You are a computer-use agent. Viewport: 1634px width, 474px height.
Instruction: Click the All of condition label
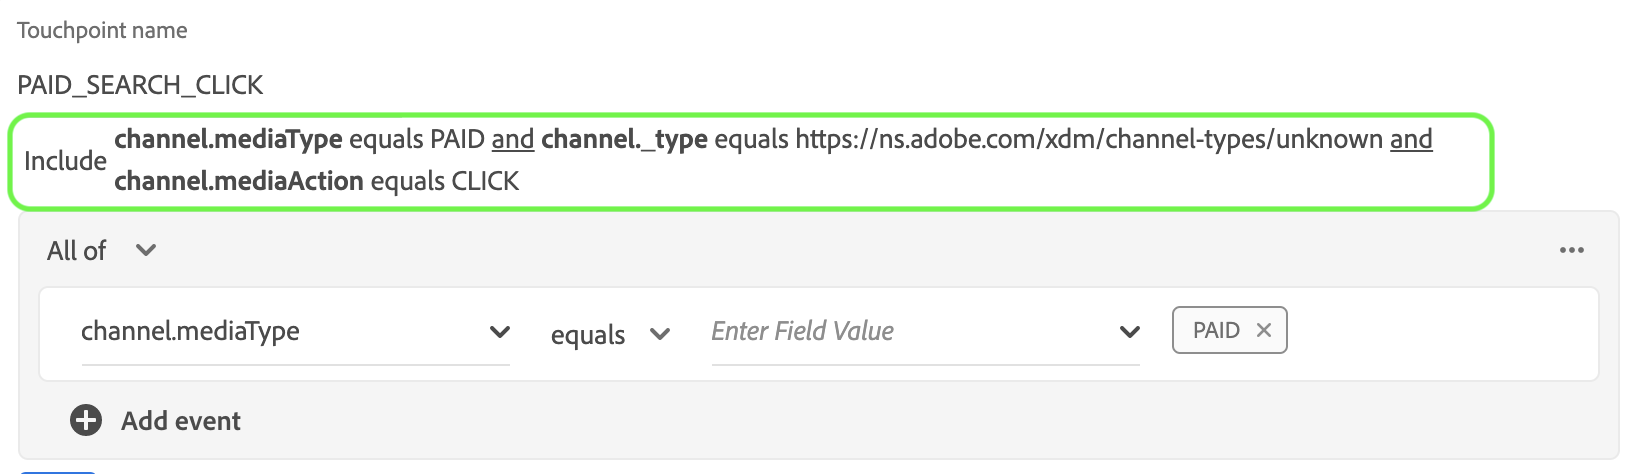[x=76, y=251]
